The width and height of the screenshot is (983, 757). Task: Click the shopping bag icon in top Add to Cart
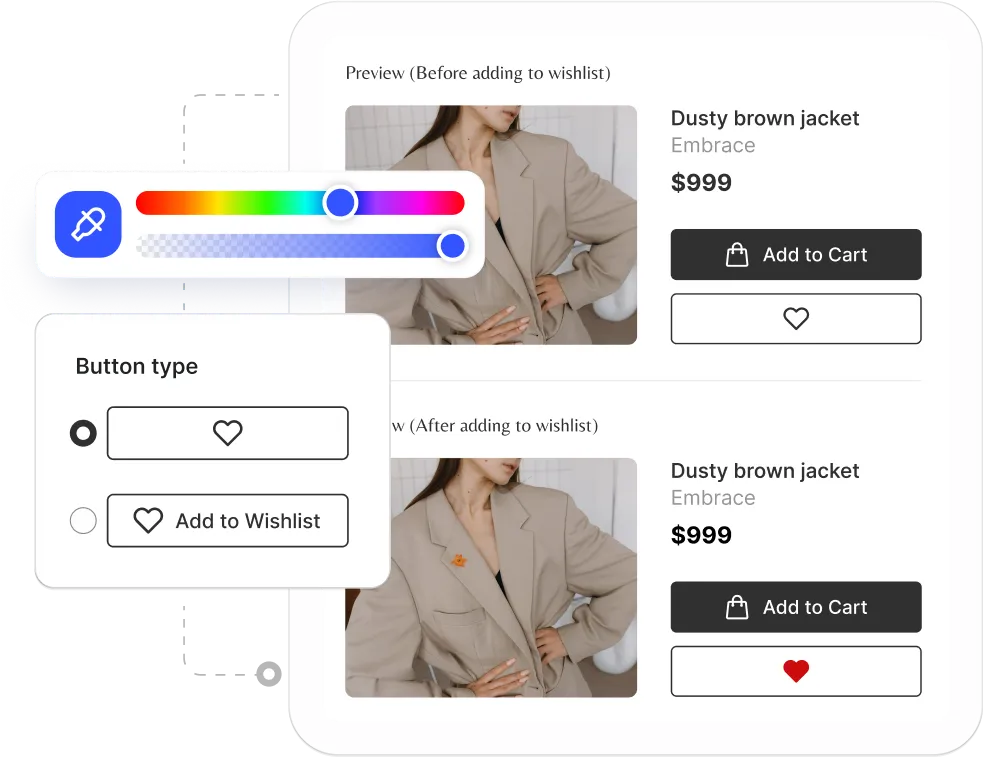[737, 254]
